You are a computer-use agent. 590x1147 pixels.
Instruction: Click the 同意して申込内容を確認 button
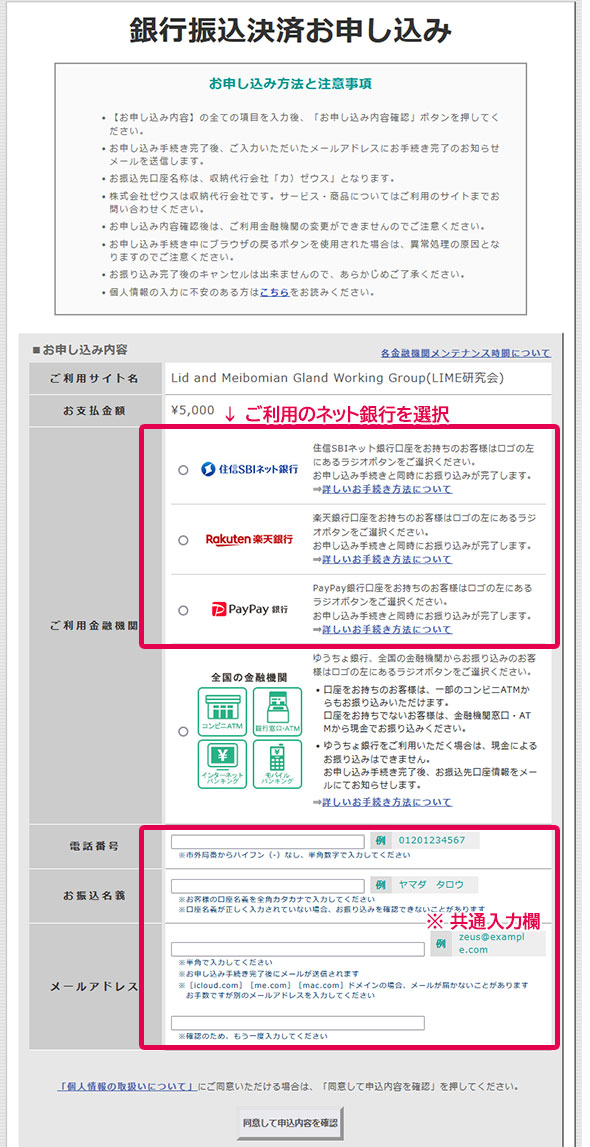coord(290,1122)
